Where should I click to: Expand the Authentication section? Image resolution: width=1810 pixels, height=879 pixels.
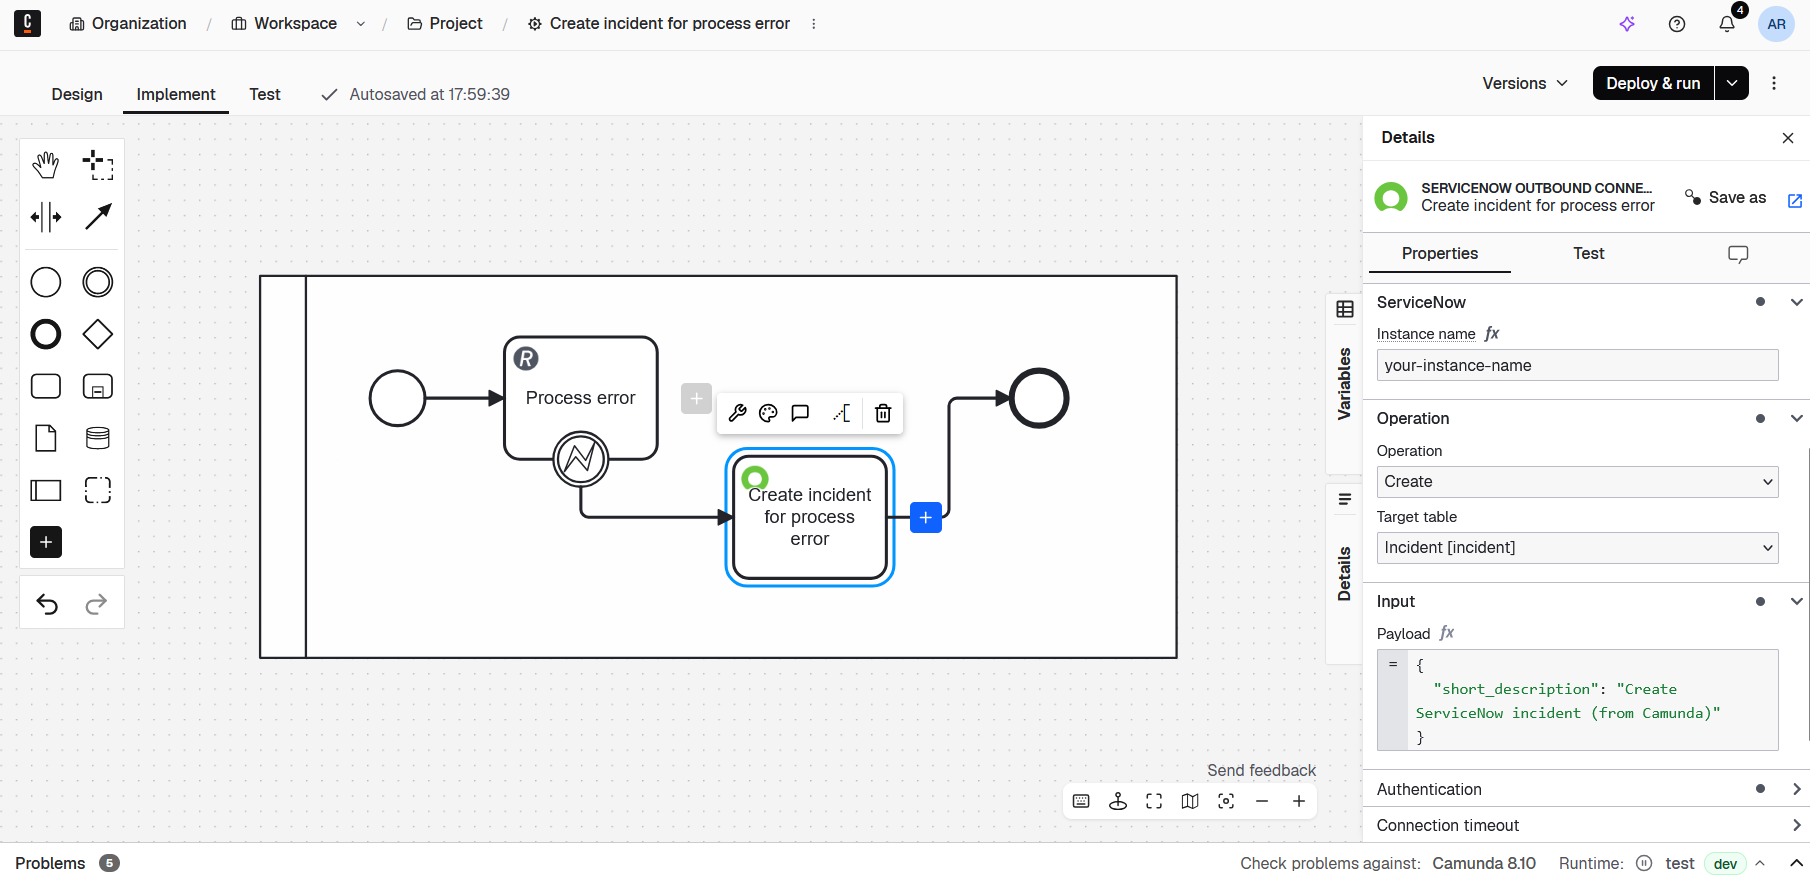pyautogui.click(x=1796, y=789)
